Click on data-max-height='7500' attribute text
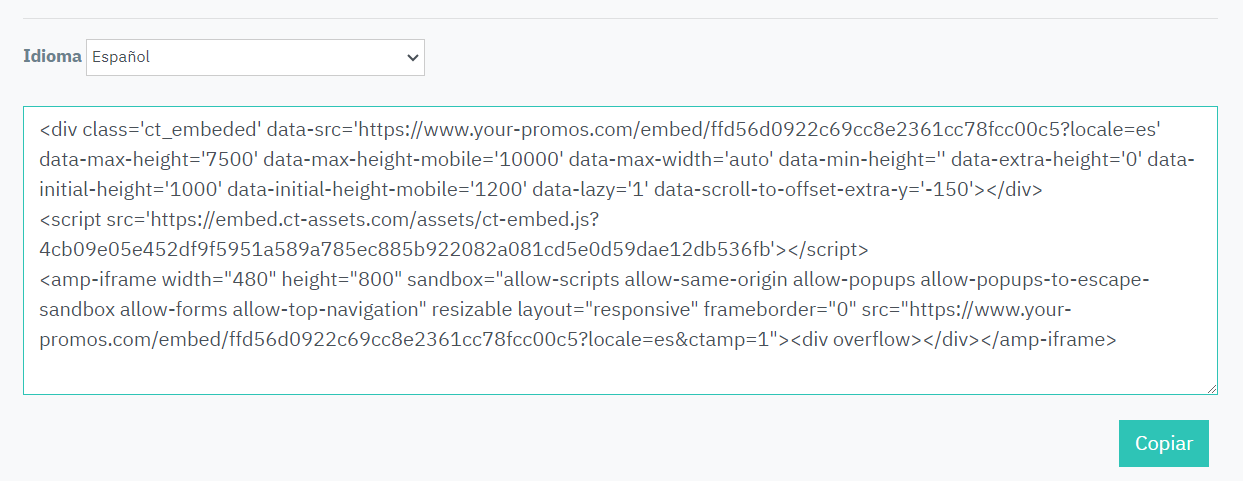Image resolution: width=1243 pixels, height=481 pixels. 149,159
